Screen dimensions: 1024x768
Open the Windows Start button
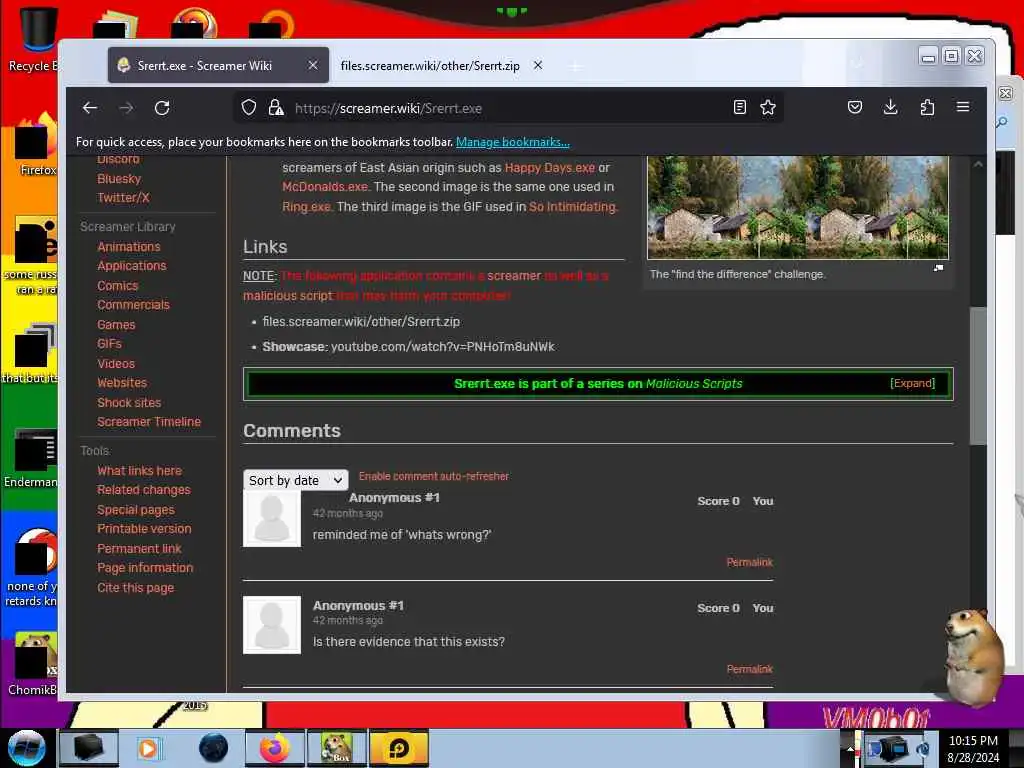tap(26, 748)
